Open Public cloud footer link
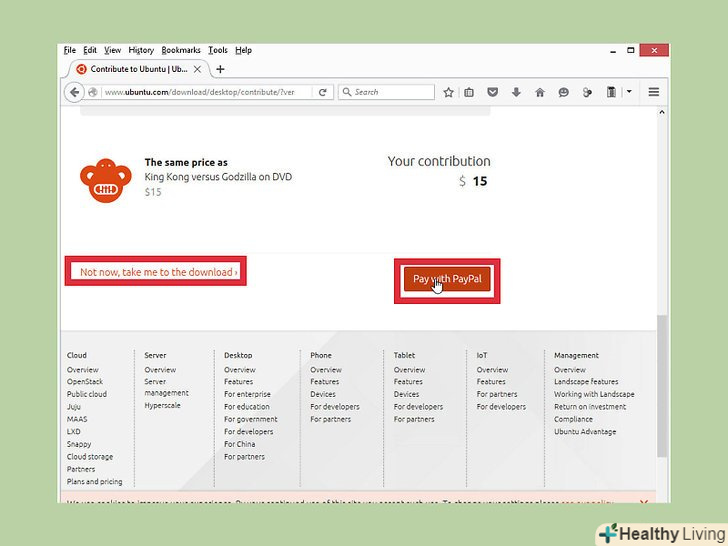This screenshot has width=728, height=546. click(87, 394)
